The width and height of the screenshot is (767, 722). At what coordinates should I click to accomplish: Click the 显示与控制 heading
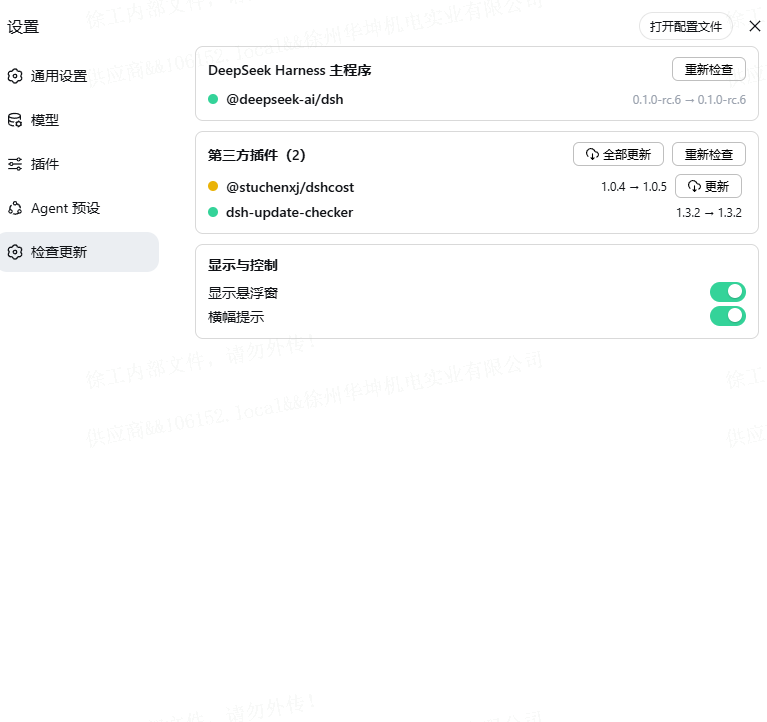point(243,266)
